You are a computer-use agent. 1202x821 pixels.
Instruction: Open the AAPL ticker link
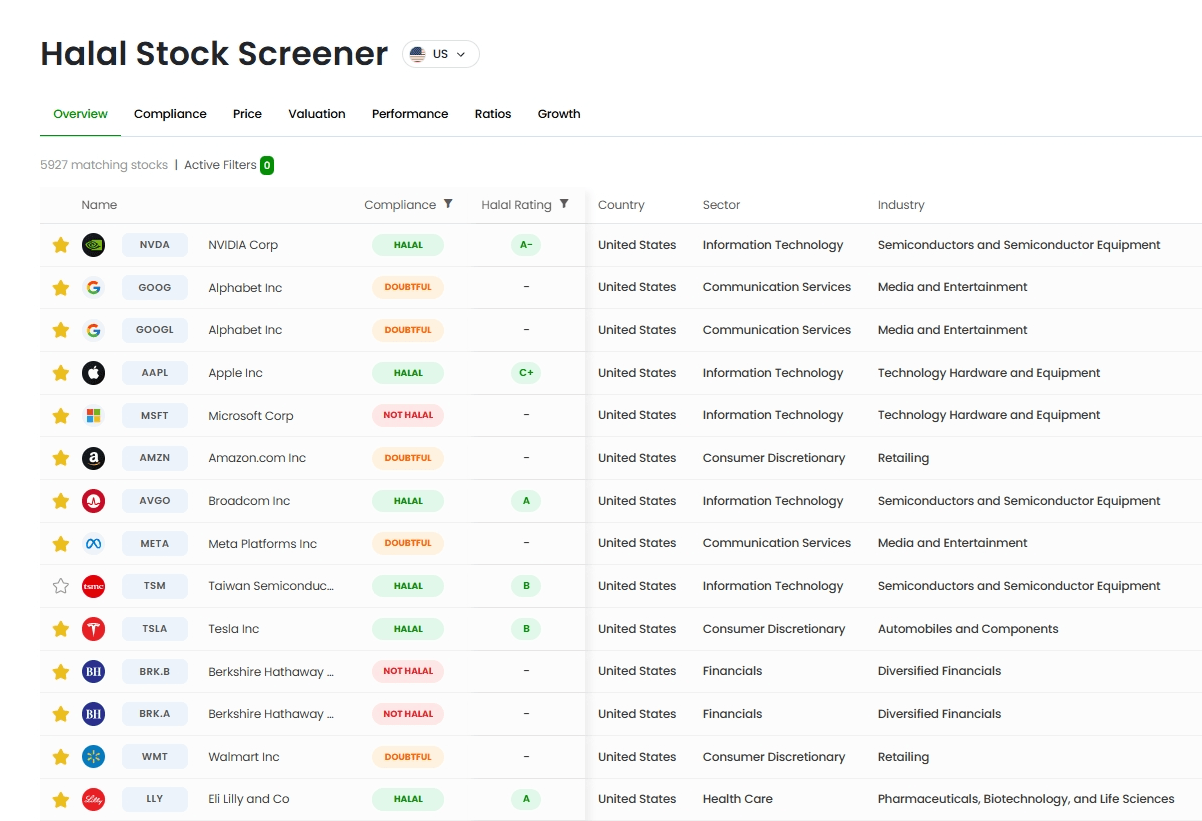tap(155, 373)
